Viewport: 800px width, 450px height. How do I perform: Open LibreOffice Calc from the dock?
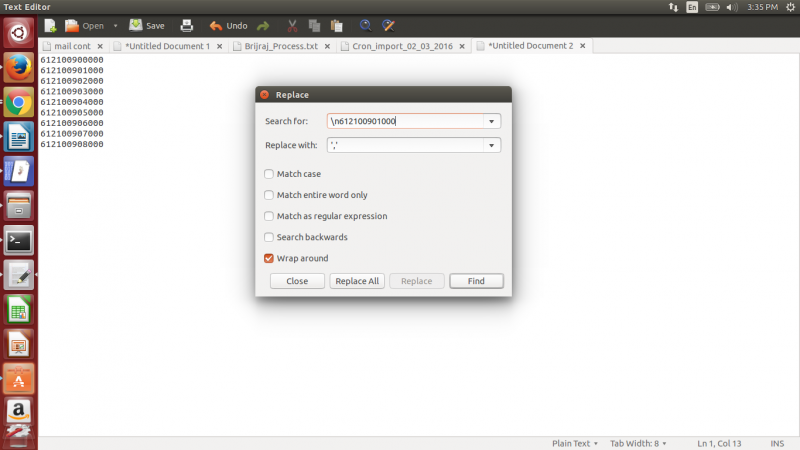click(x=19, y=310)
